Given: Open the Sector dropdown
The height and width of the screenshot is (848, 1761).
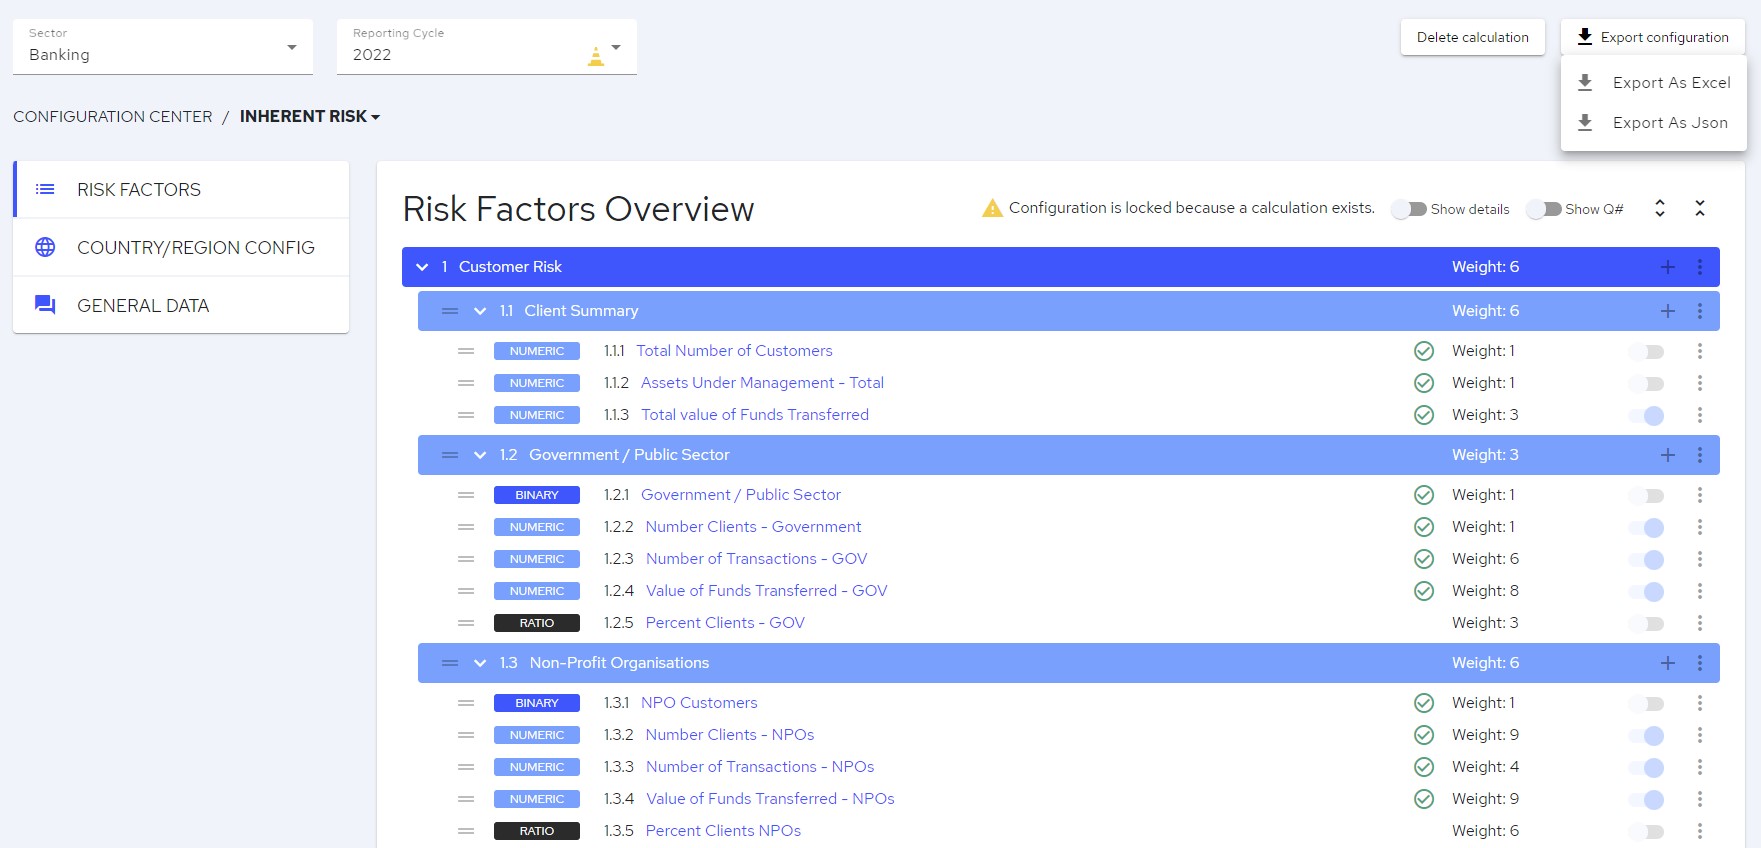Looking at the screenshot, I should tap(162, 47).
